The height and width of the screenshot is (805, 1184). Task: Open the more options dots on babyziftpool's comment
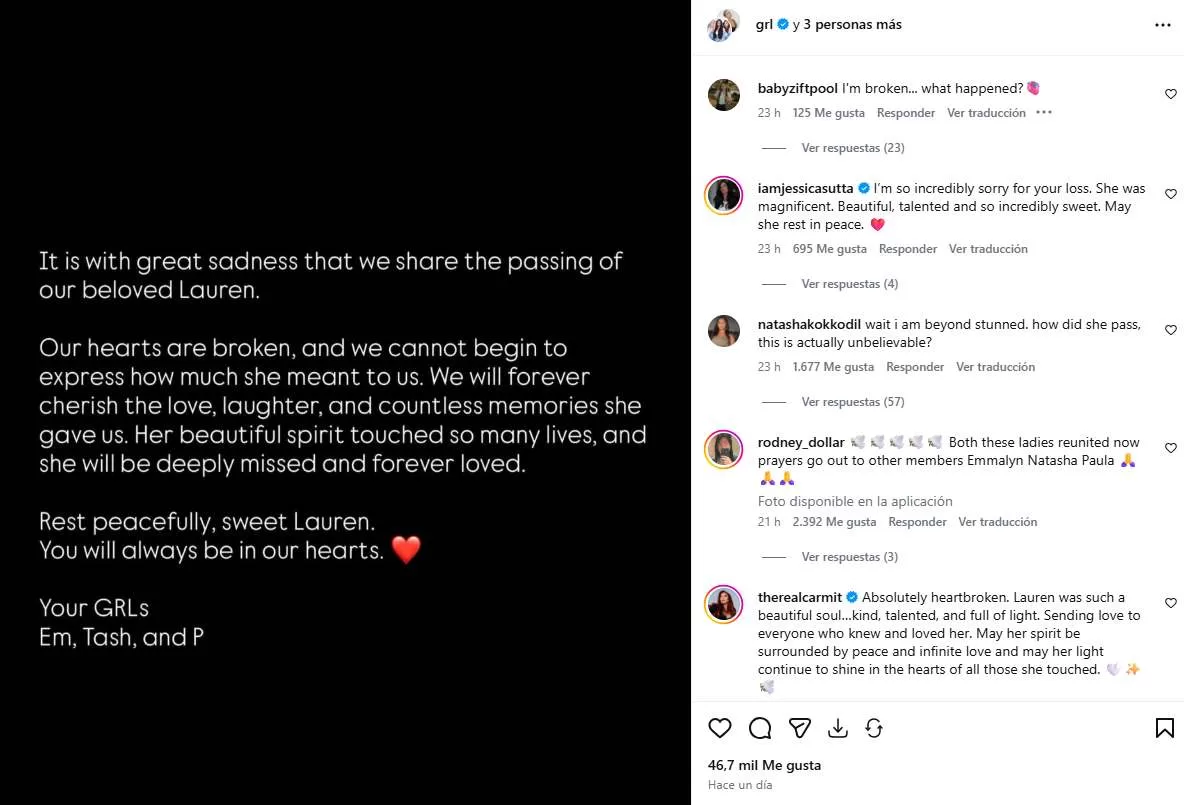point(1044,113)
